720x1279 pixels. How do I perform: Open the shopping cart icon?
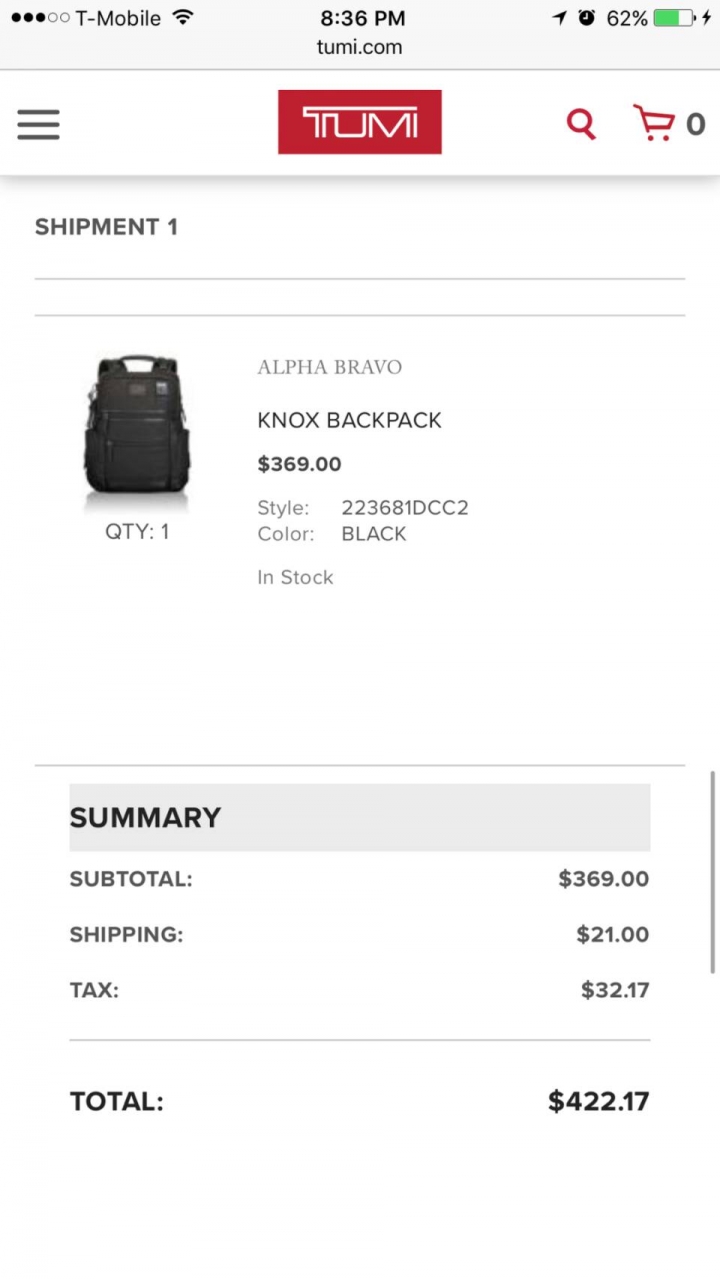click(x=654, y=123)
